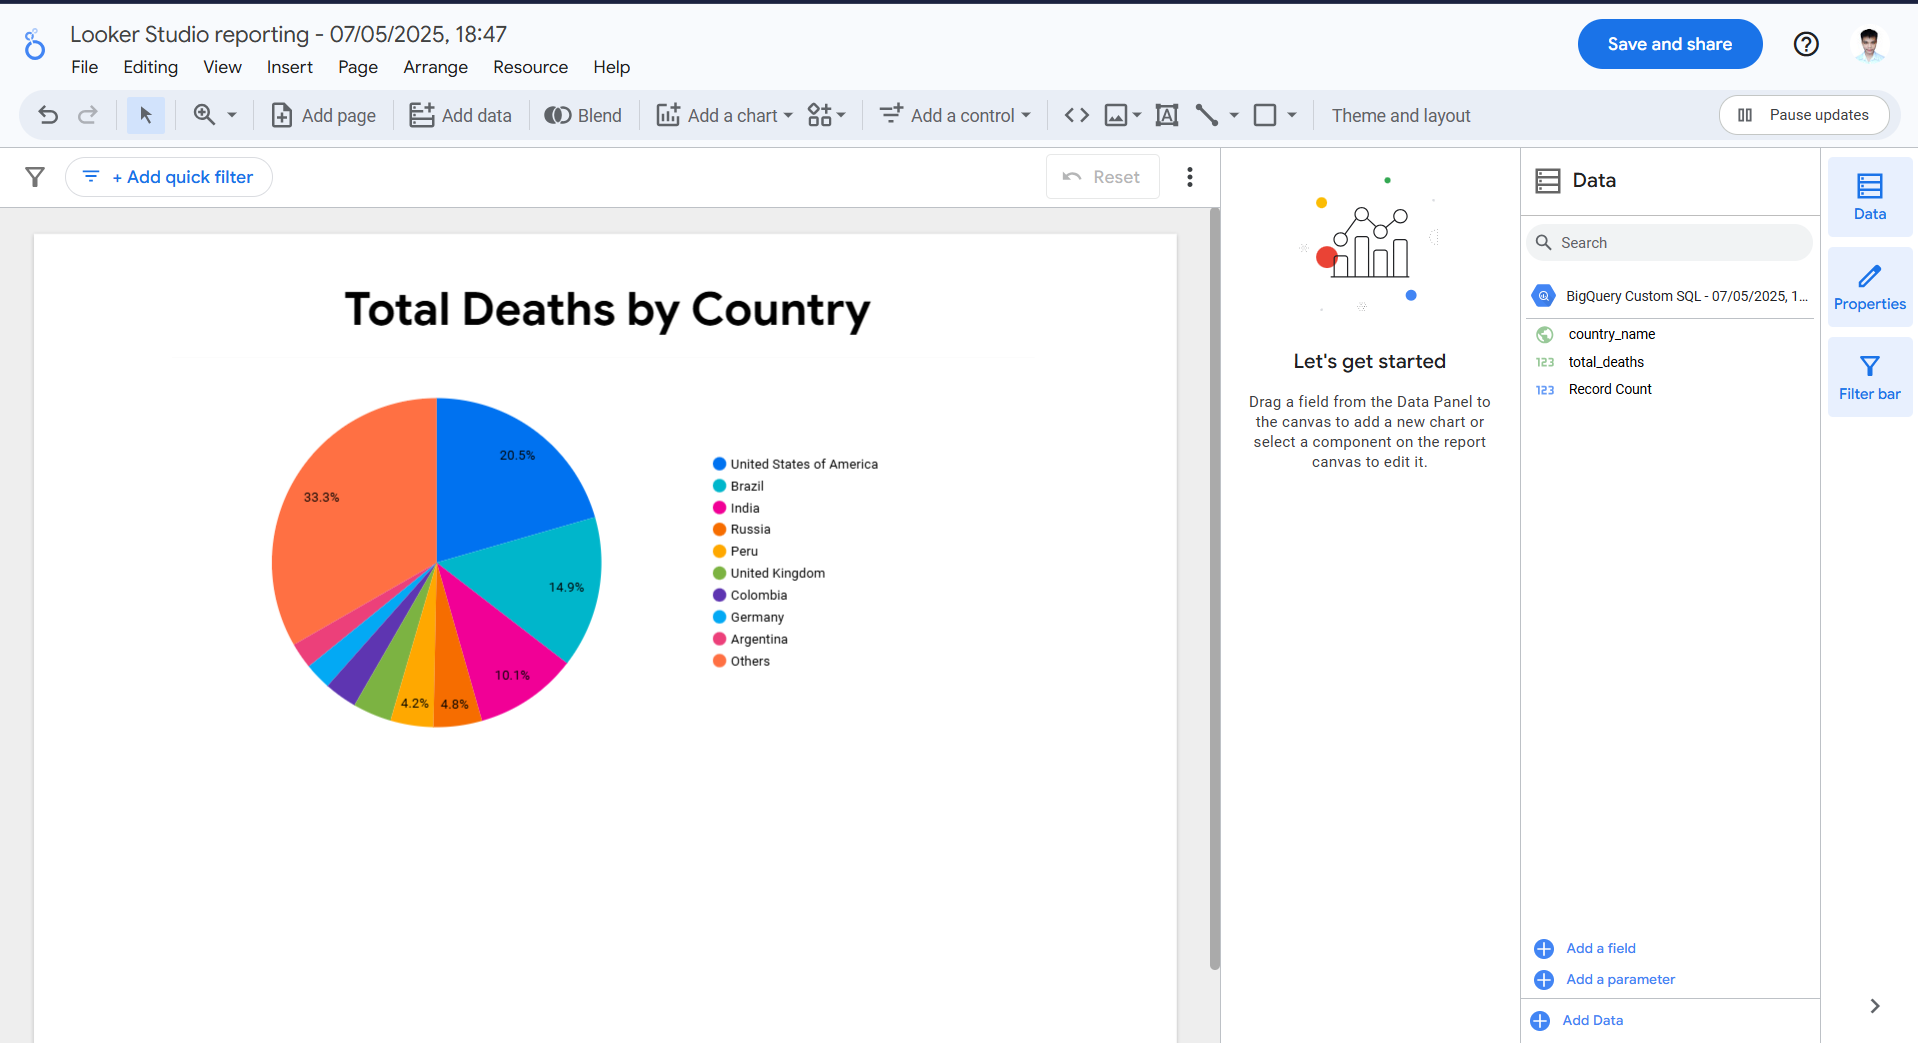The width and height of the screenshot is (1918, 1043).
Task: Click the embed URL angle-brackets icon
Action: pos(1076,115)
